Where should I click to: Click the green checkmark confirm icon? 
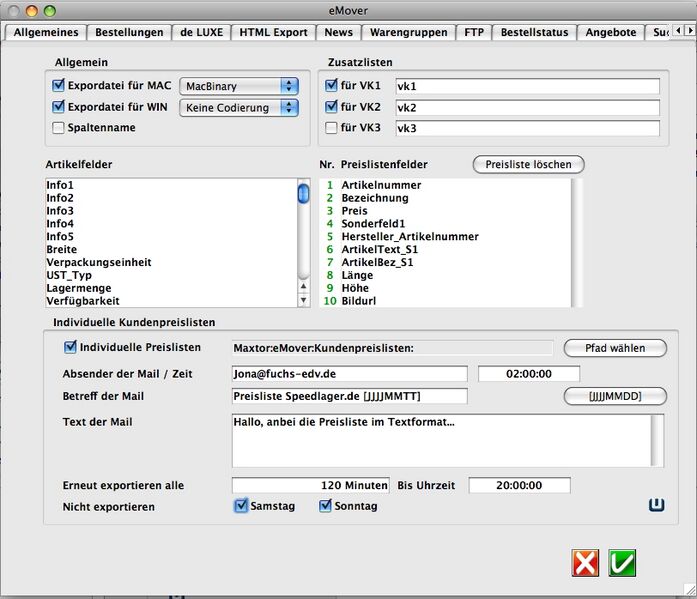tap(622, 563)
